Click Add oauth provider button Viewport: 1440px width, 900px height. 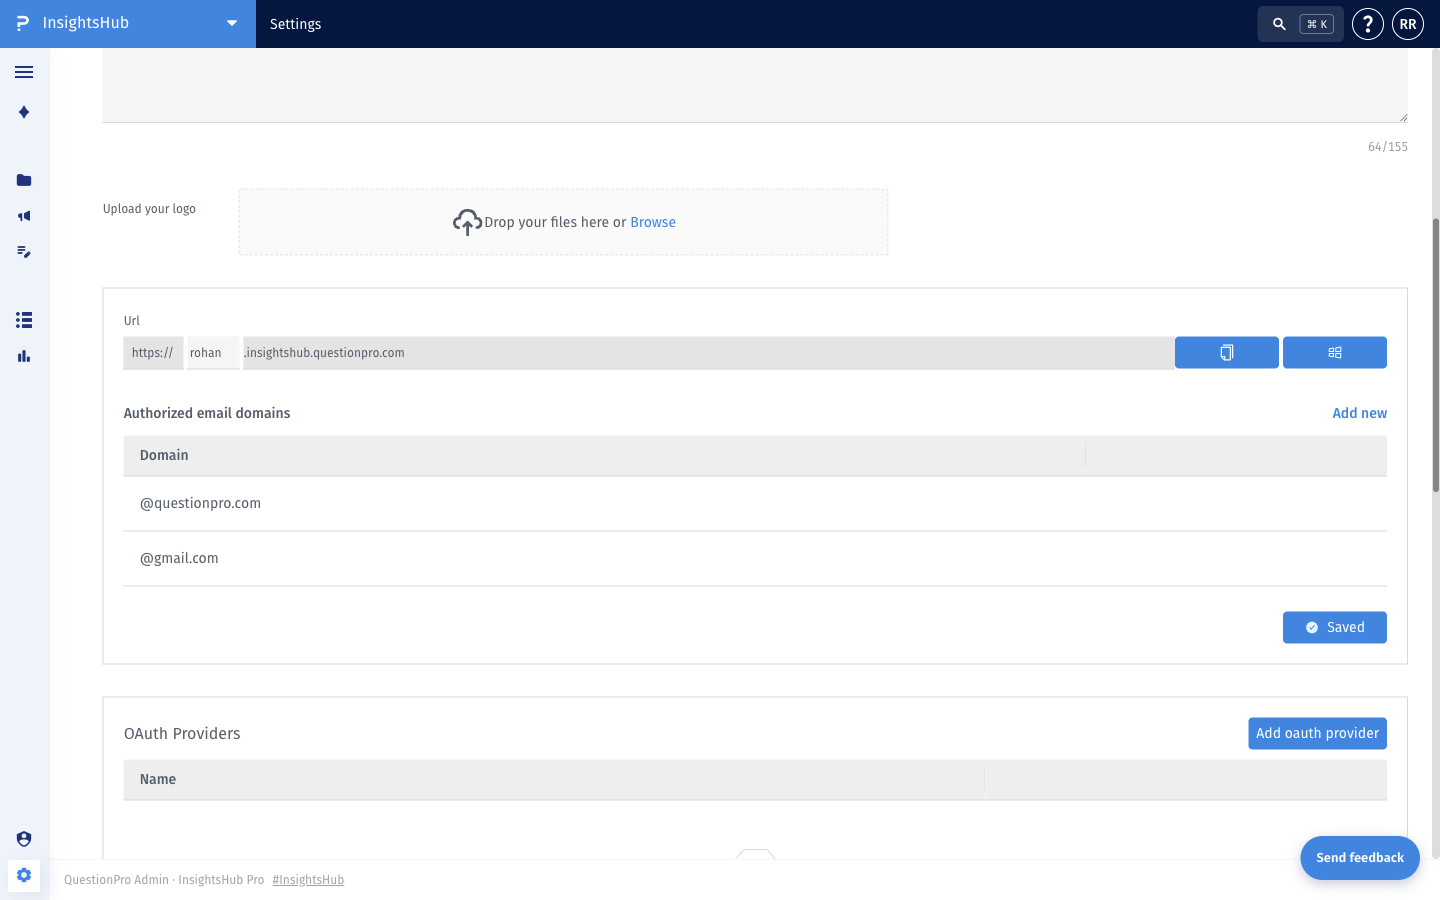(1317, 733)
